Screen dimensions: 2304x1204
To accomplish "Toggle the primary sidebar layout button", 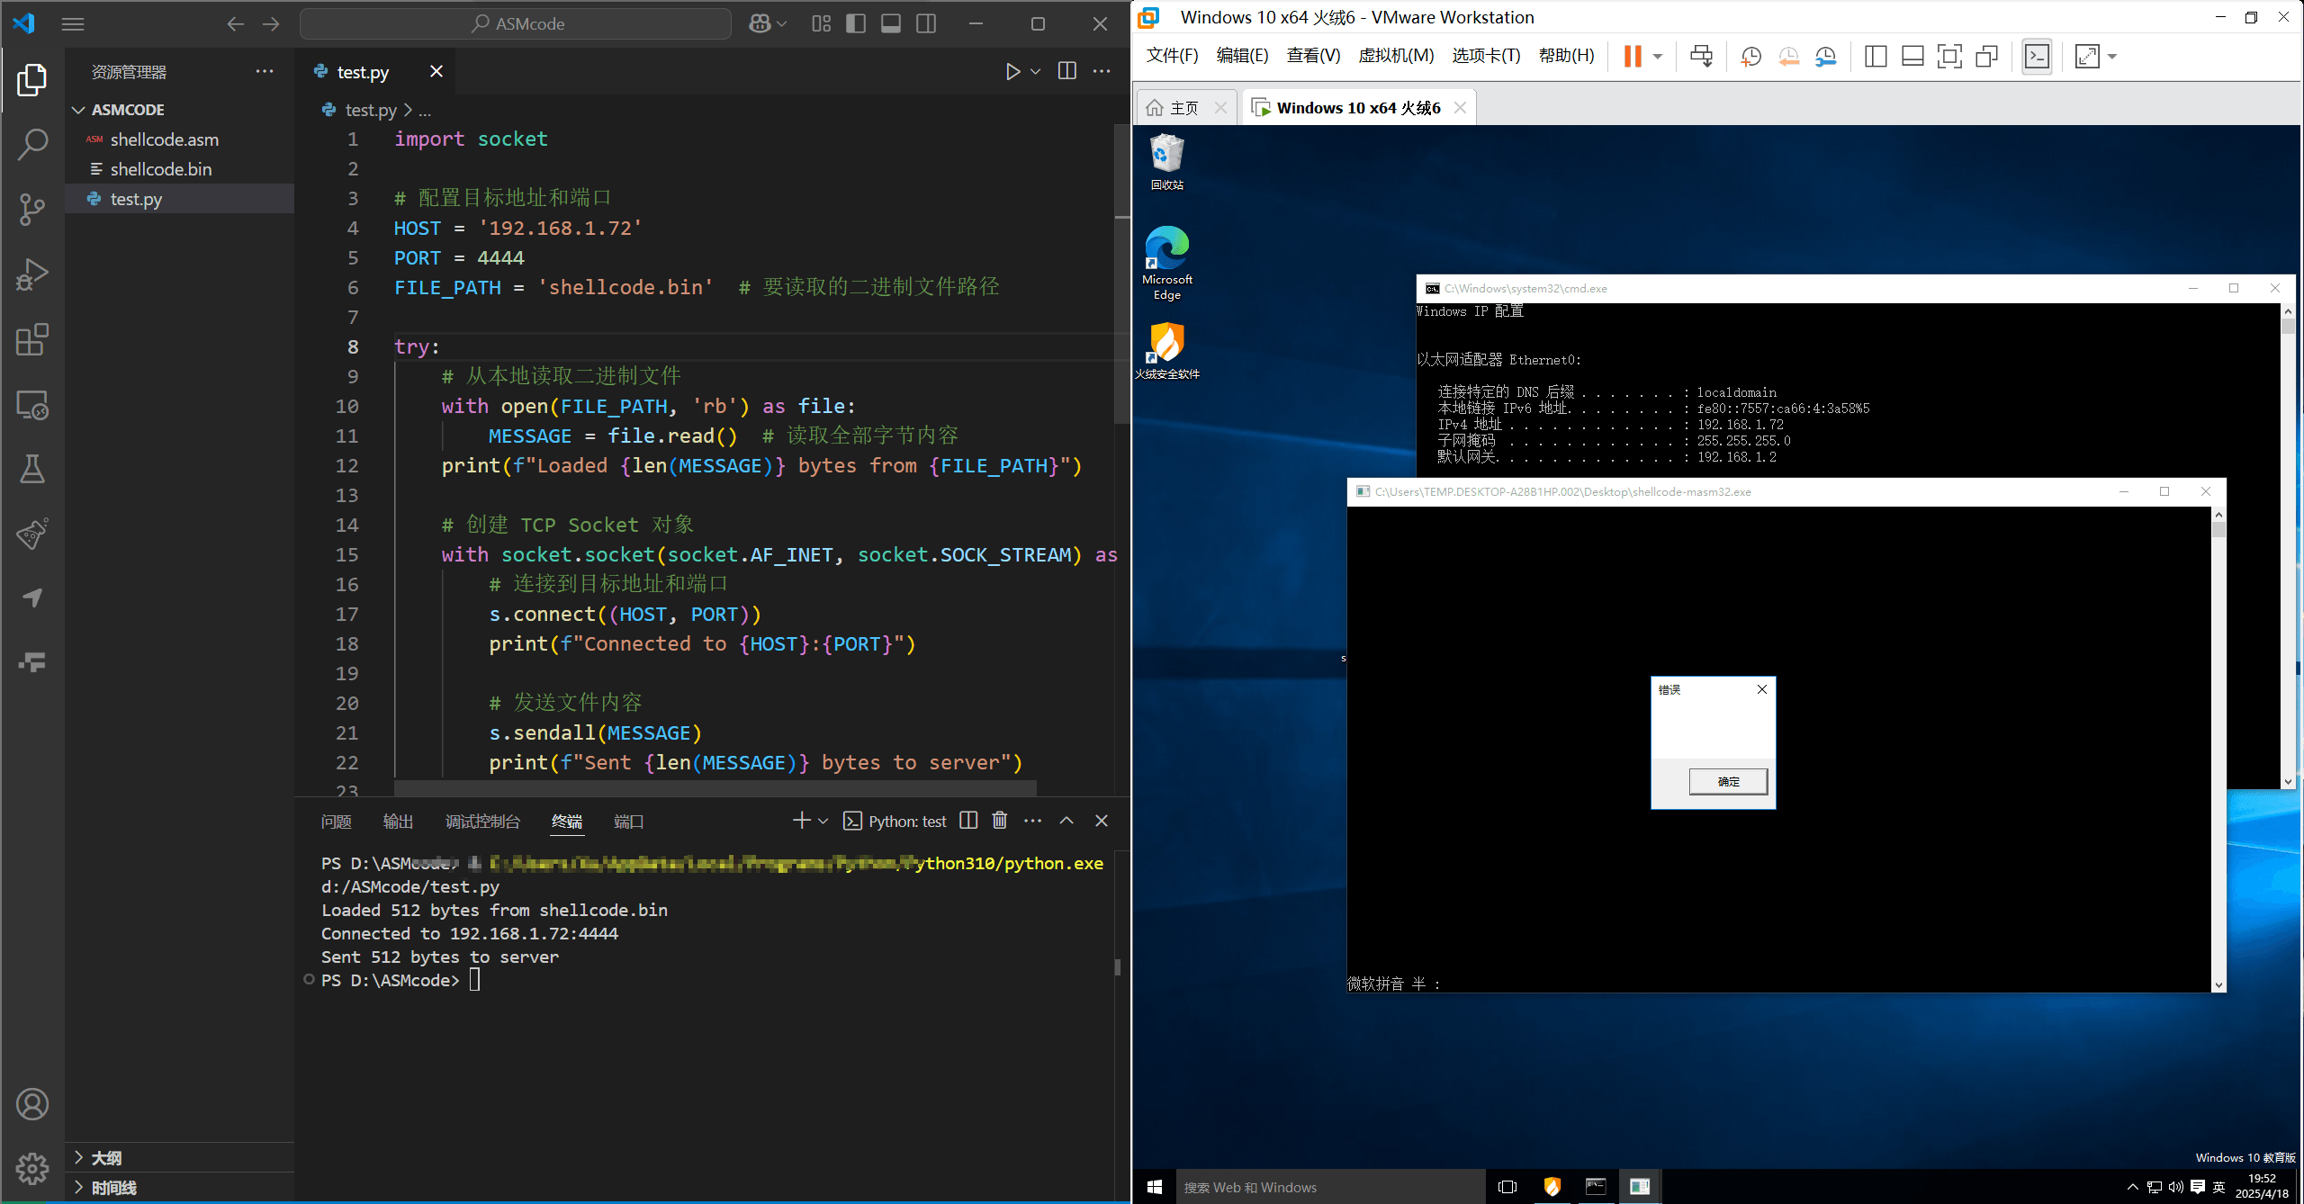I will tap(856, 24).
